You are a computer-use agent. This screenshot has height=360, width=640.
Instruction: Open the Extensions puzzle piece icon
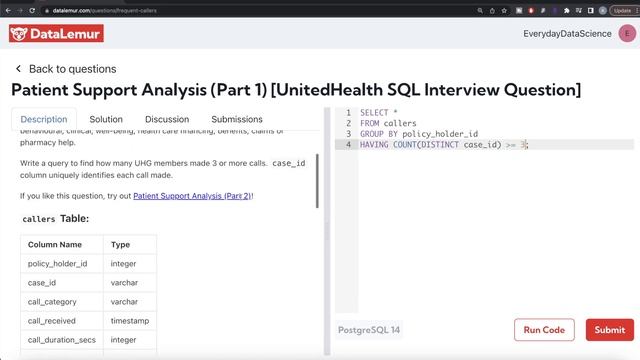[567, 11]
